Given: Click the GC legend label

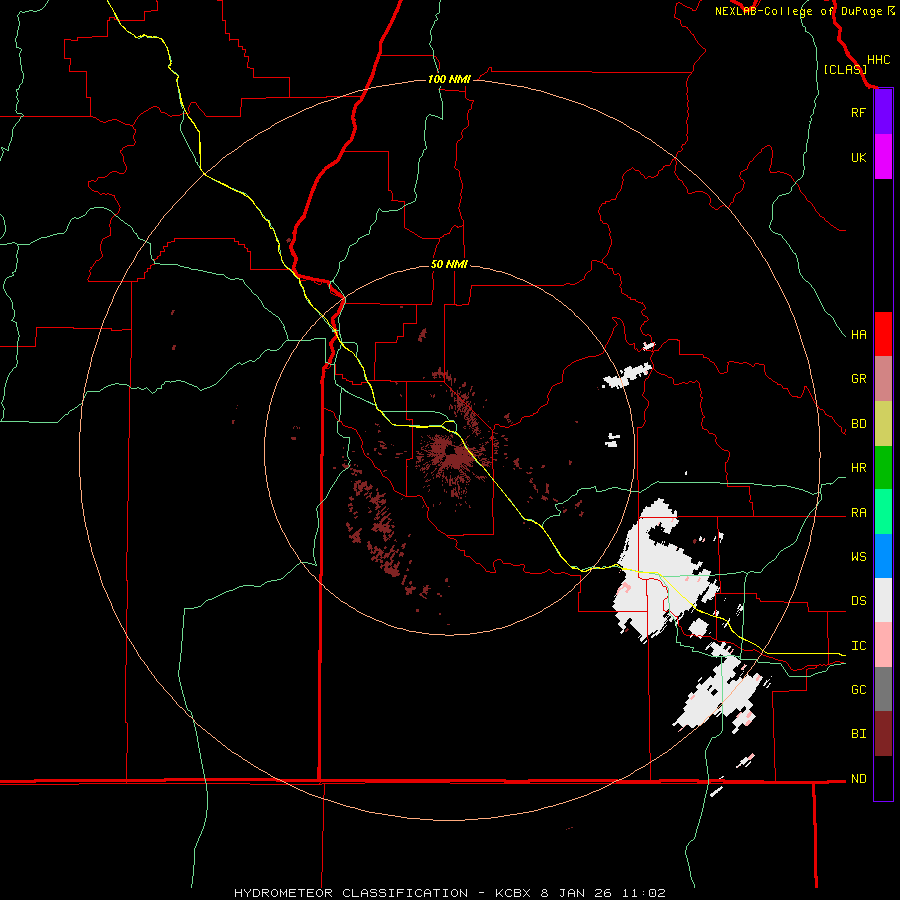Looking at the screenshot, I should (858, 690).
